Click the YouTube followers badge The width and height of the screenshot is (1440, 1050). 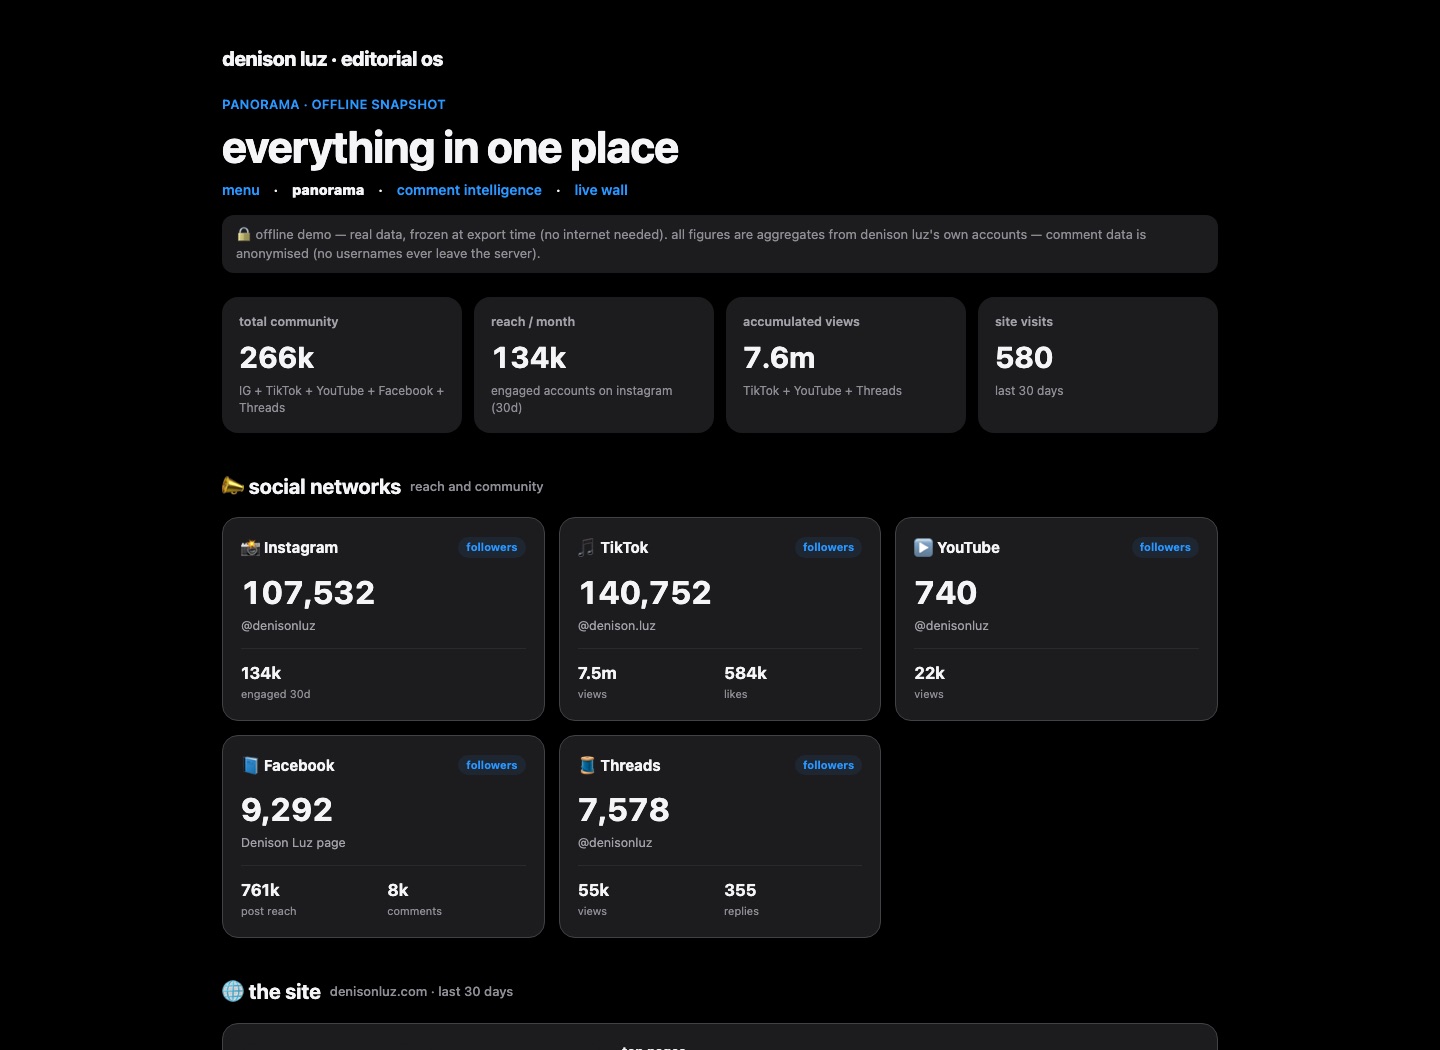click(1165, 547)
